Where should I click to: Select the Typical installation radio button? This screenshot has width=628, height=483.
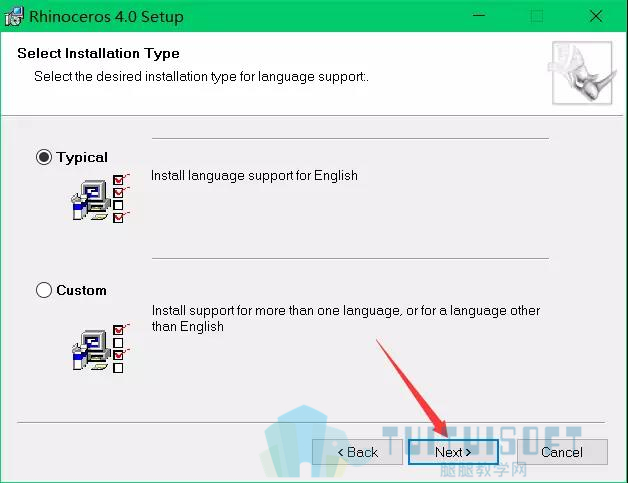tap(44, 157)
